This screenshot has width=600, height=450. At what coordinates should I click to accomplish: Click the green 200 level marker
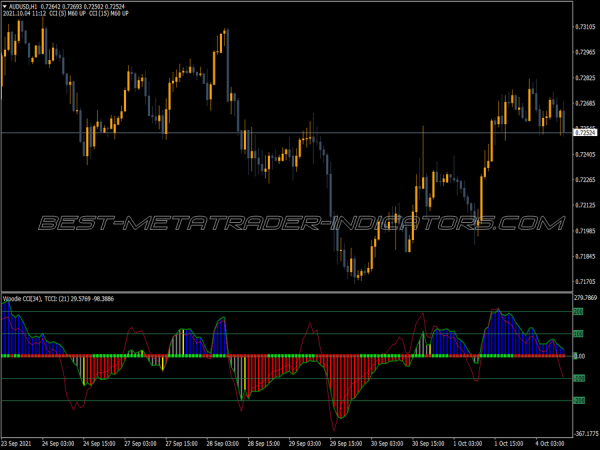pos(578,311)
